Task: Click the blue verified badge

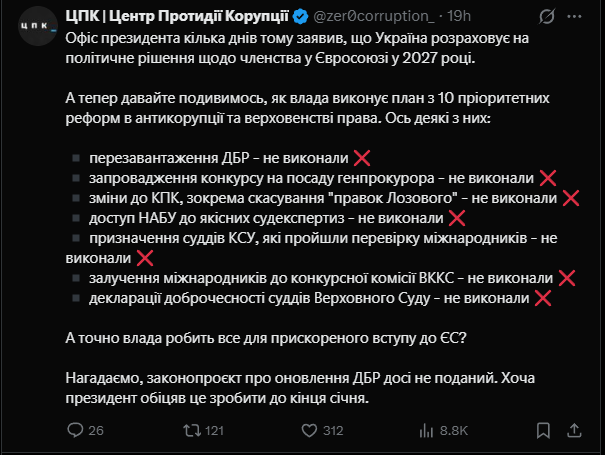Action: 299,16
